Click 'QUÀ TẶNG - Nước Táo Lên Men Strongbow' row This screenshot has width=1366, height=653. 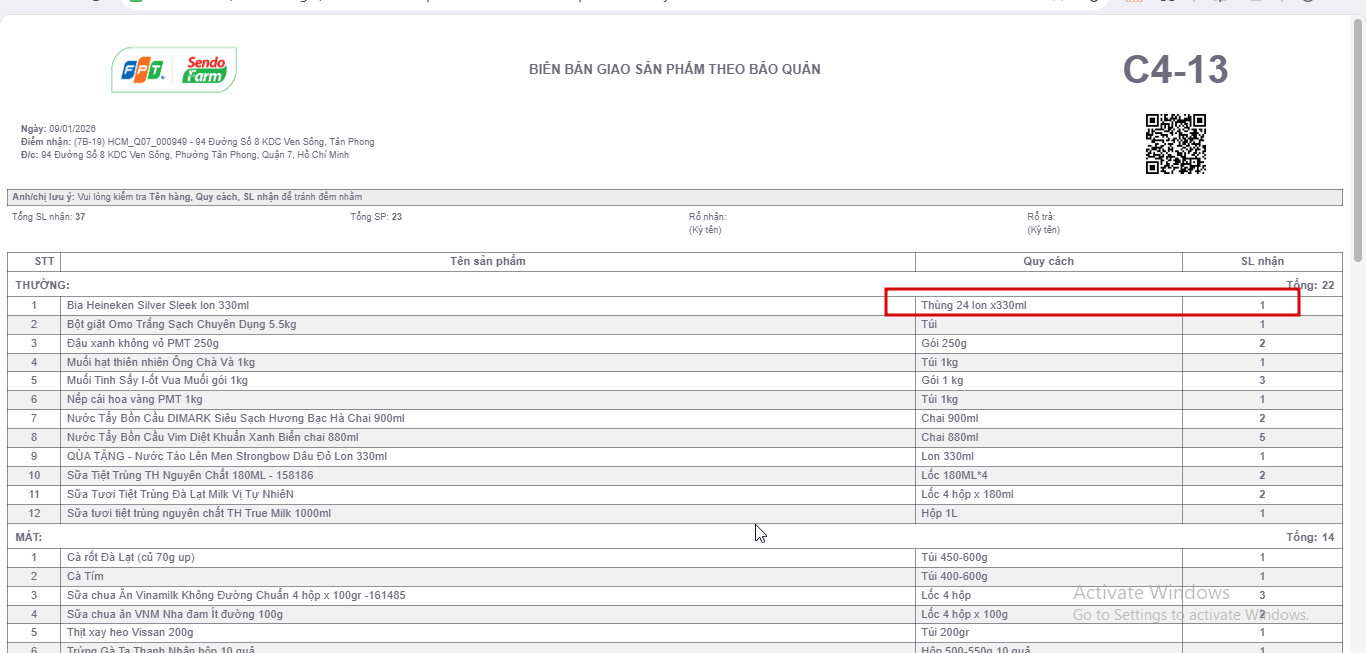[675, 456]
